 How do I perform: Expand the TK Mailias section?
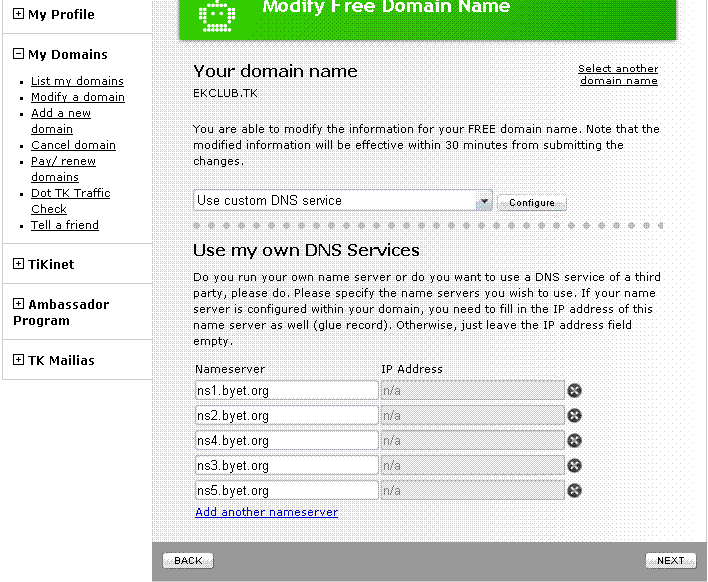(x=18, y=360)
